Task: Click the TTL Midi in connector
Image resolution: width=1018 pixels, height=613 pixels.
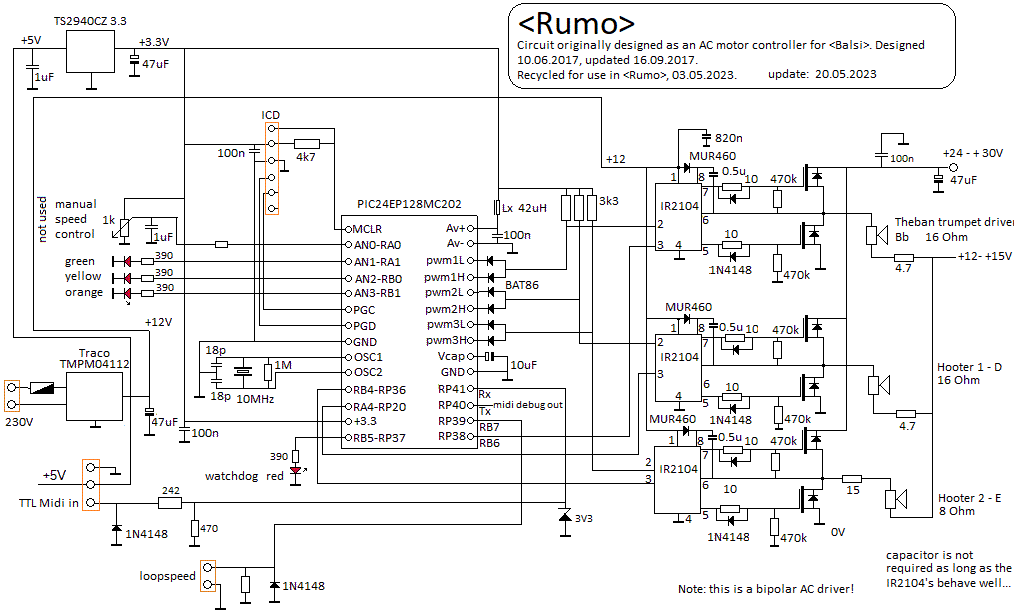Action: click(91, 485)
